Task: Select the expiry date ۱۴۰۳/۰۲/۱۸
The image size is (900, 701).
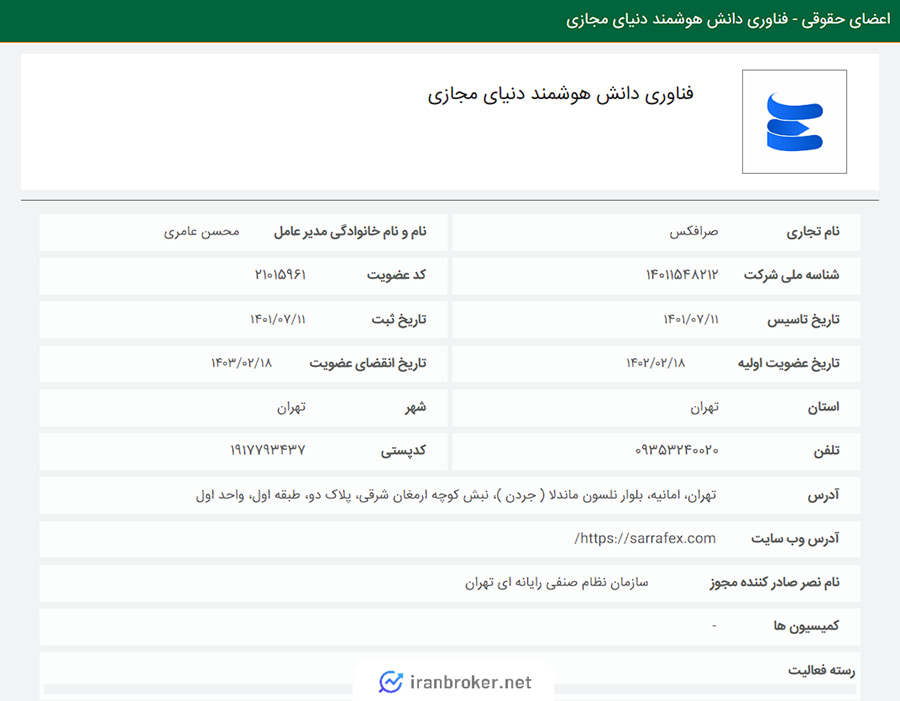Action: [241, 363]
